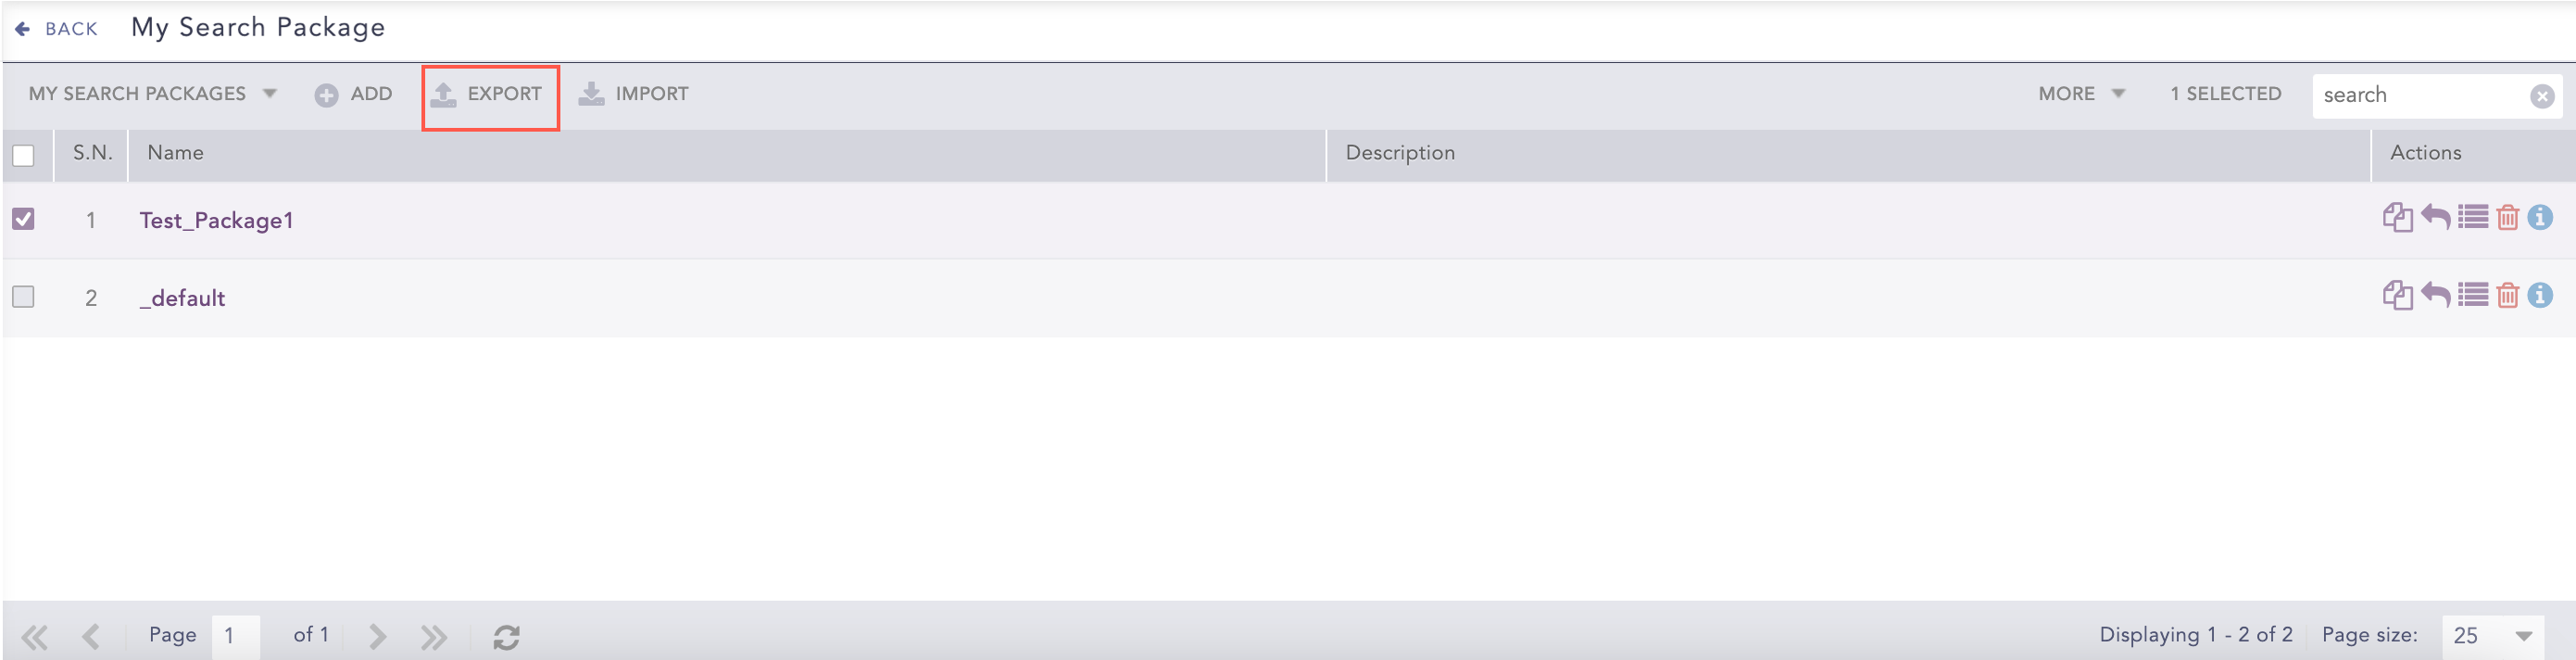Uncheck the Test_Package1 checkbox

23,218
